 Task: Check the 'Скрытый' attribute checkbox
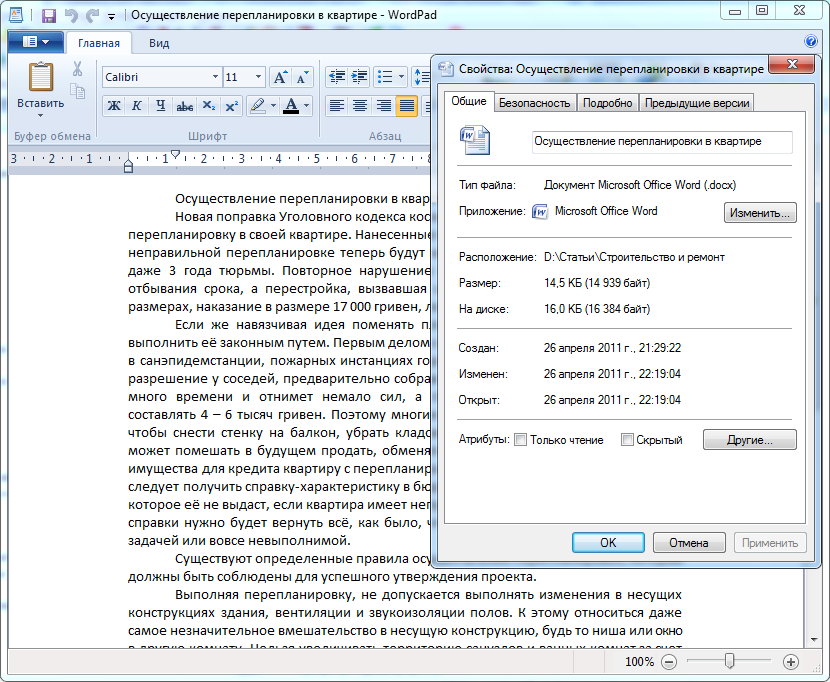click(x=627, y=440)
